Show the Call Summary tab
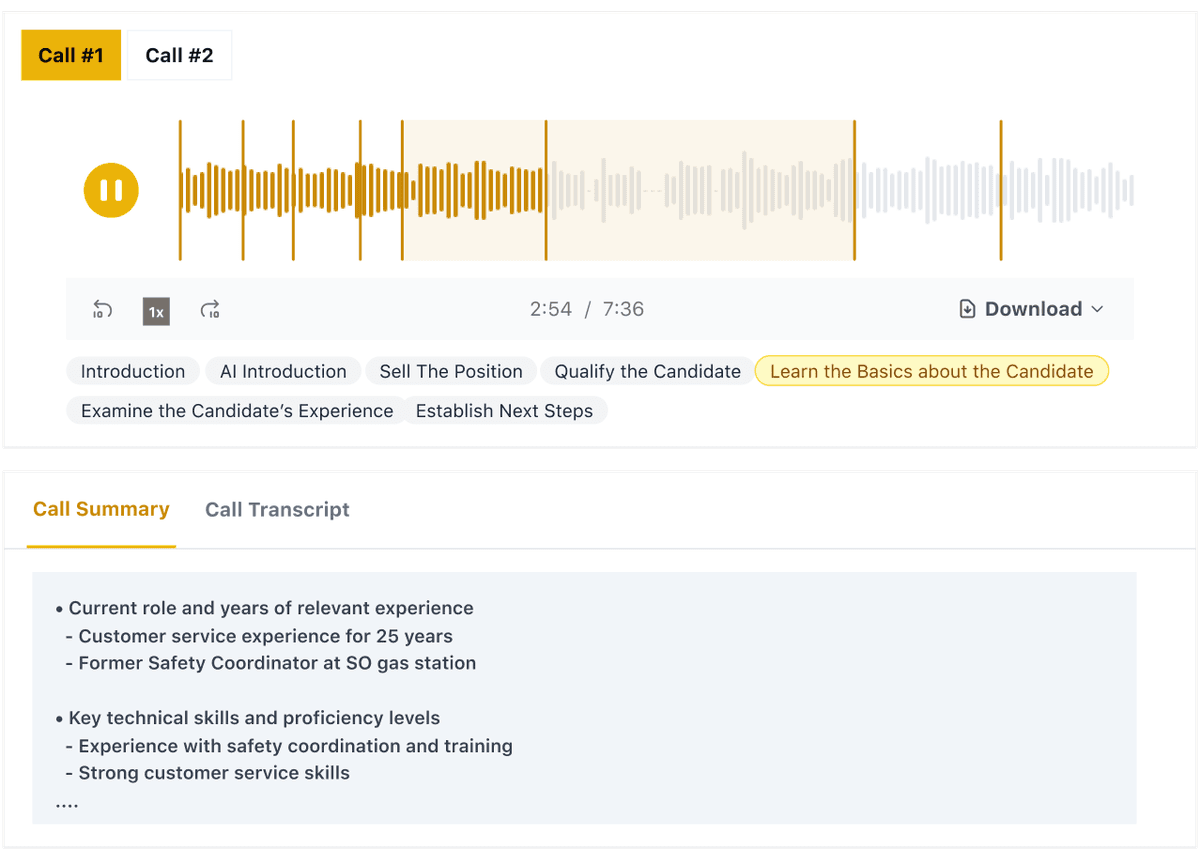 101,510
